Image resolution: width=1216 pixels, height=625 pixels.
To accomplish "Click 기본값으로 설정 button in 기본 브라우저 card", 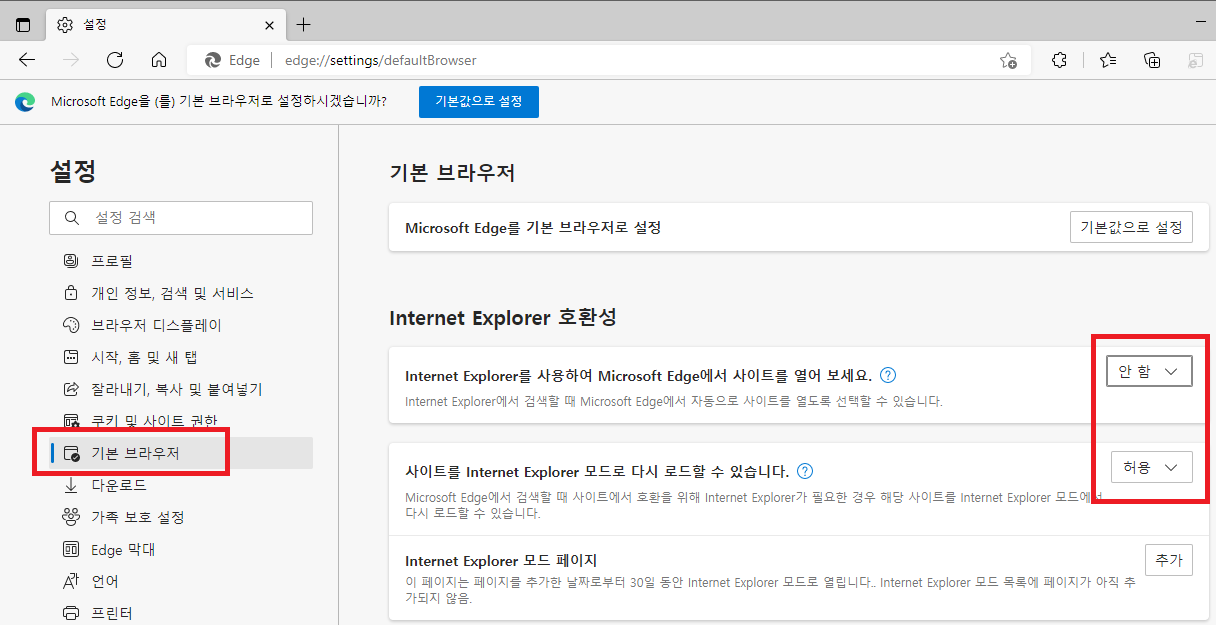I will tap(1131, 227).
